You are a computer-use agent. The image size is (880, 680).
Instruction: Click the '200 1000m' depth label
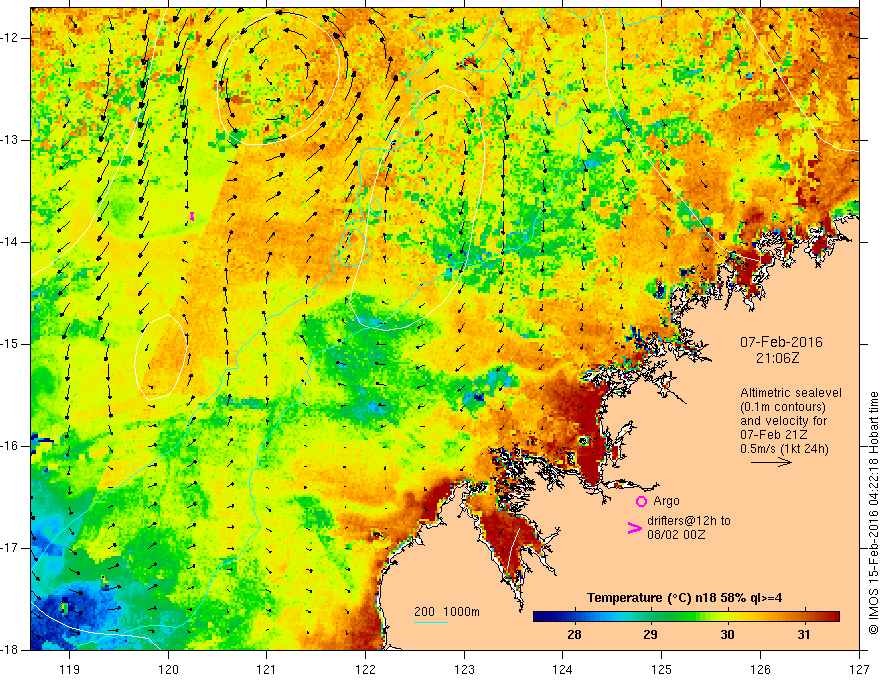coord(447,612)
